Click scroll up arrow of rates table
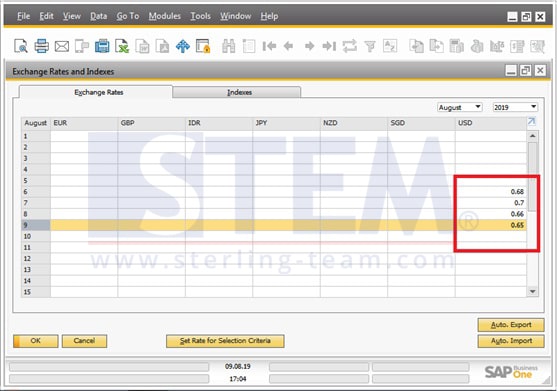Screen dimensions: 557x391 [x=532, y=136]
